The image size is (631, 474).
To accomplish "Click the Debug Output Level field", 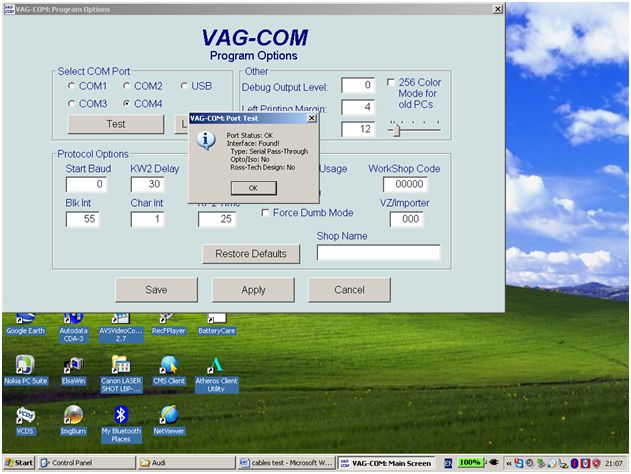I will coord(358,85).
